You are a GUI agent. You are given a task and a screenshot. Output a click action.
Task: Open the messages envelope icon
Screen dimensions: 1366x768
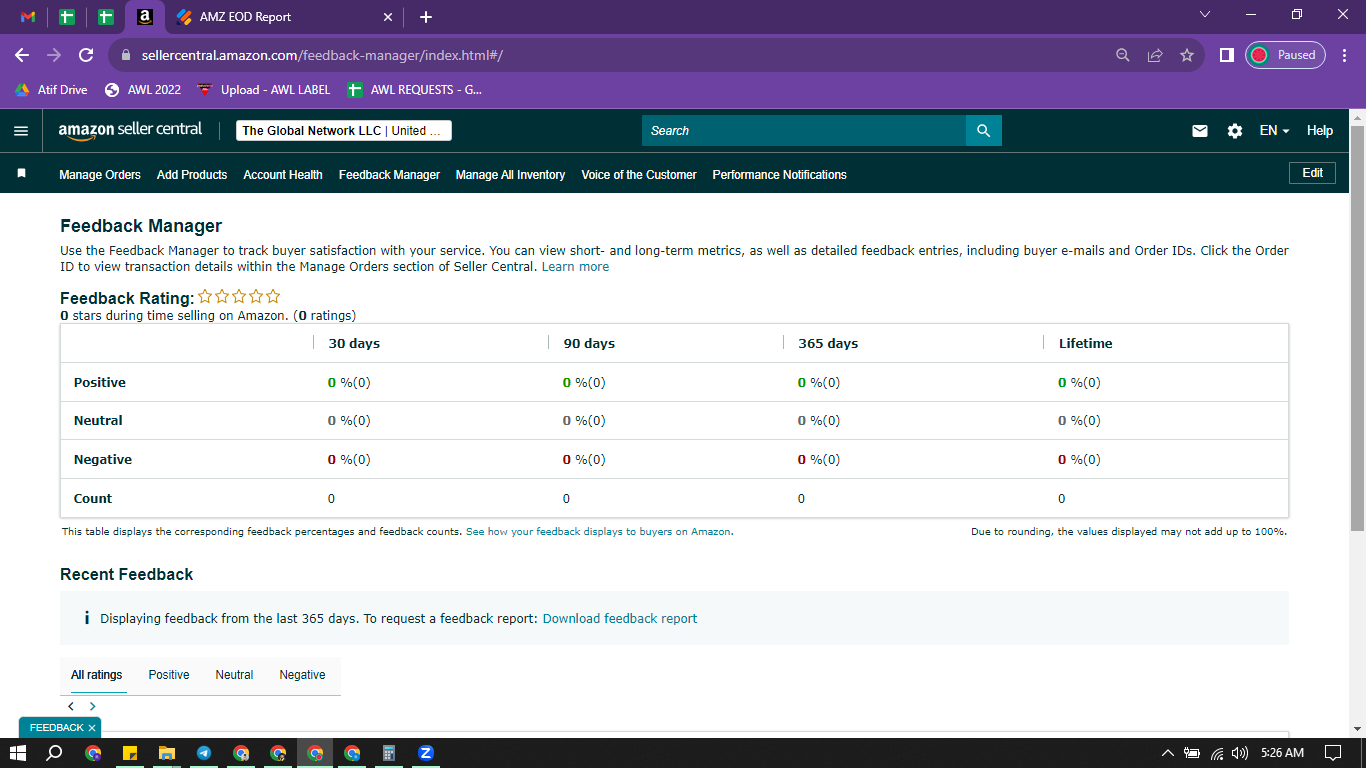pos(1200,131)
